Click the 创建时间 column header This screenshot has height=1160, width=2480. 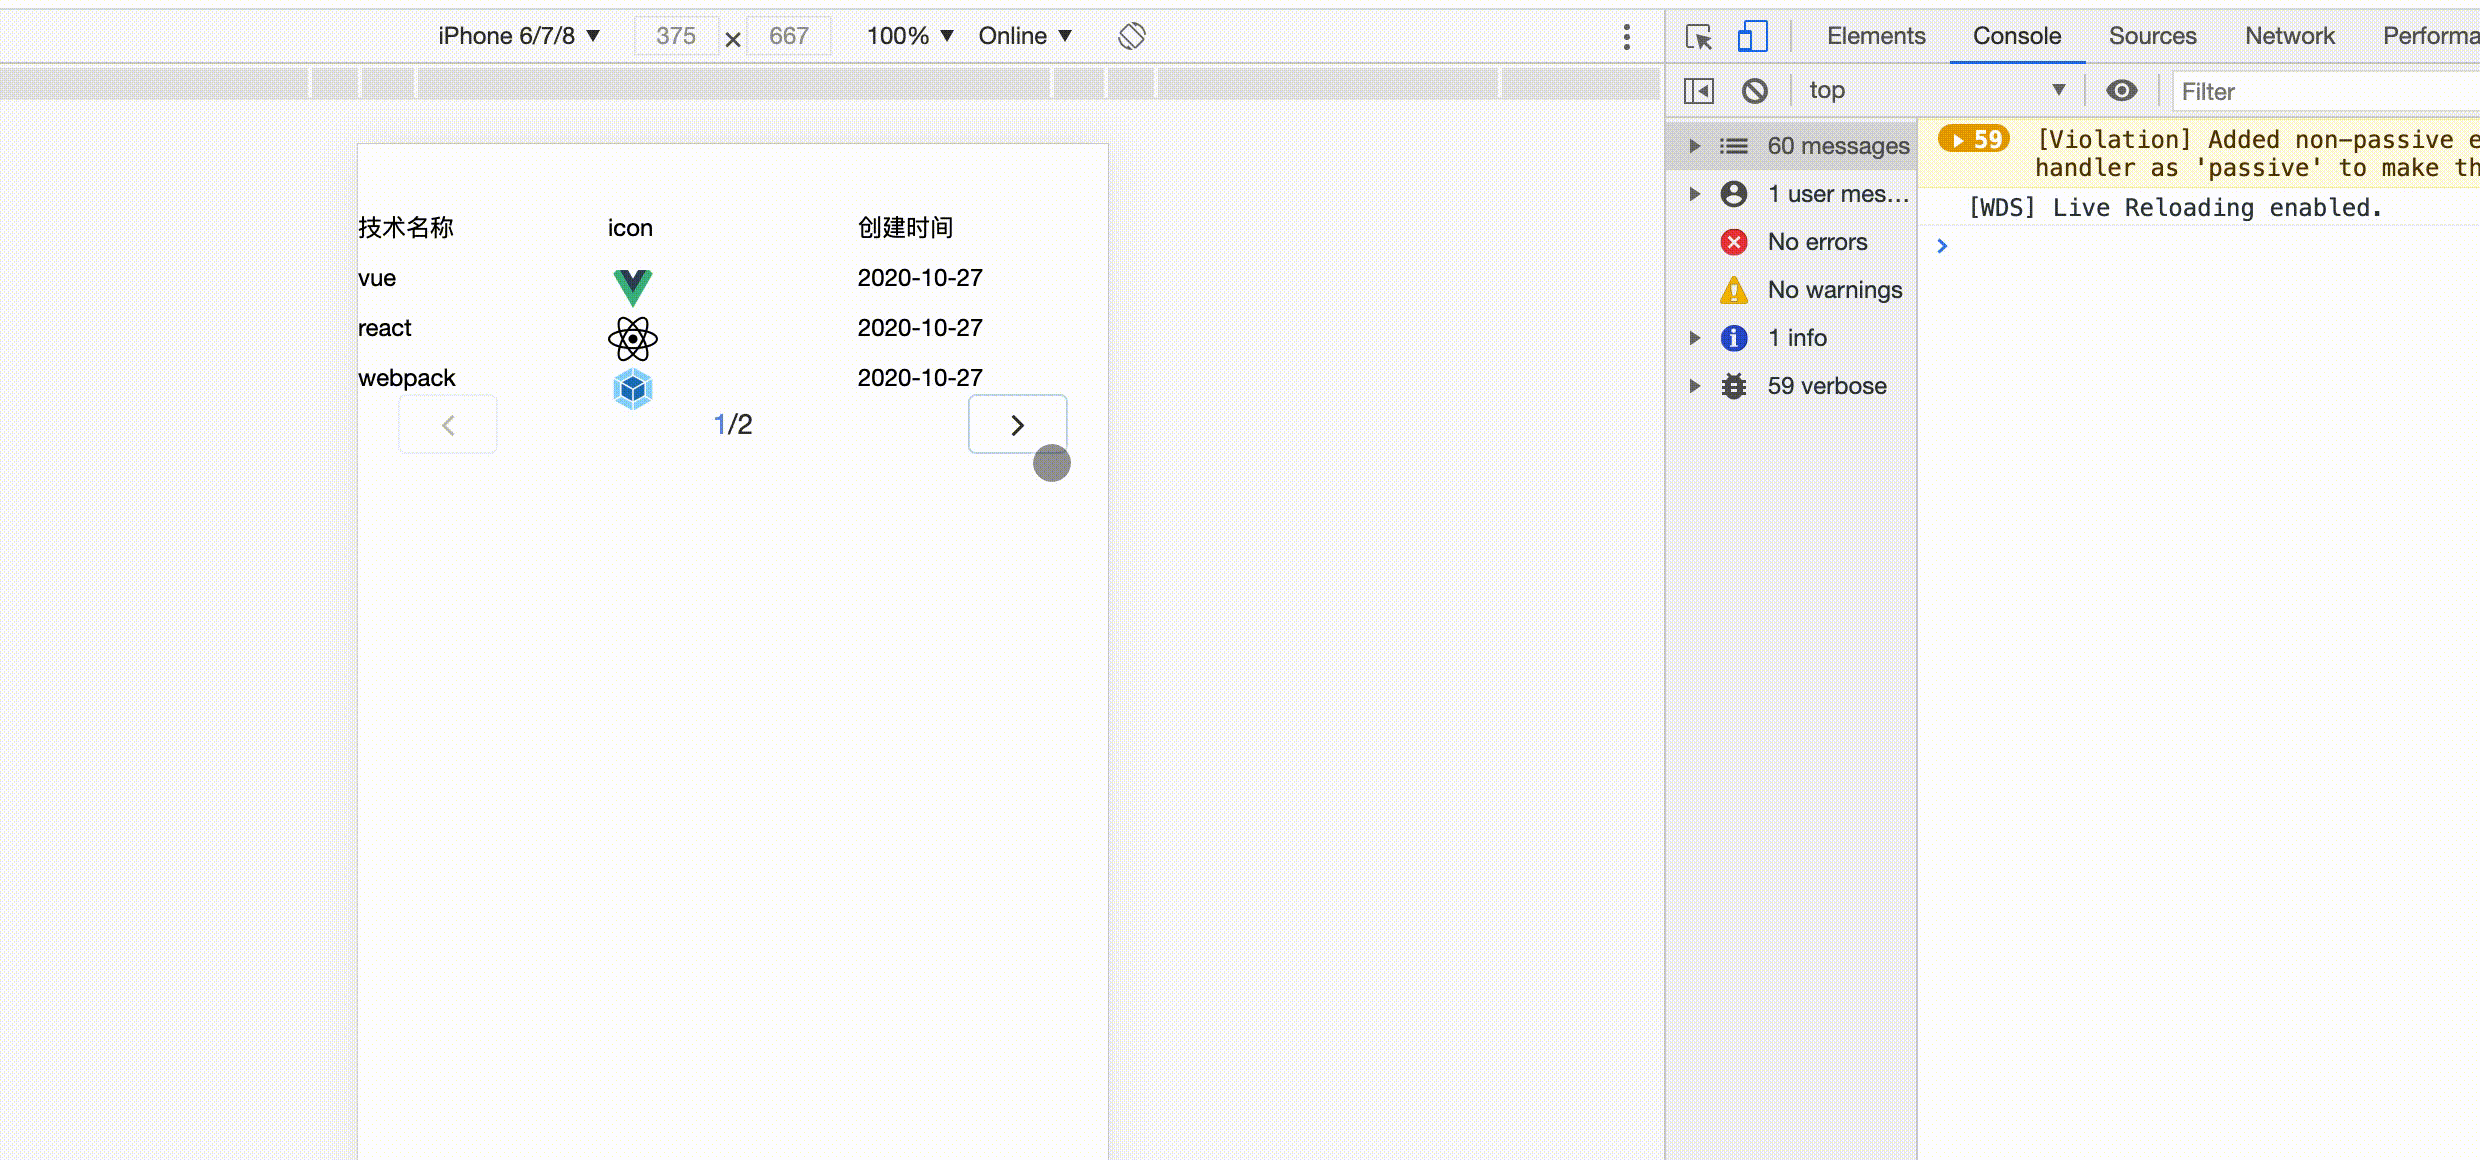click(905, 228)
